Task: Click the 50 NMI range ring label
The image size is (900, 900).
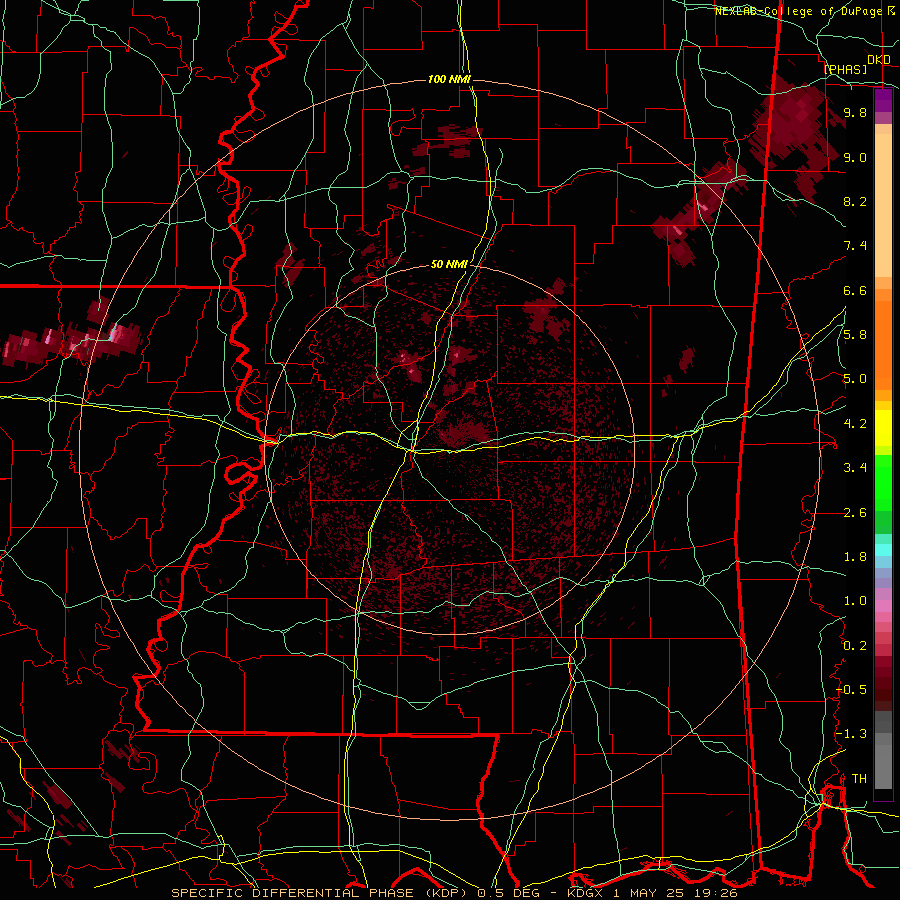Action: pos(449,264)
